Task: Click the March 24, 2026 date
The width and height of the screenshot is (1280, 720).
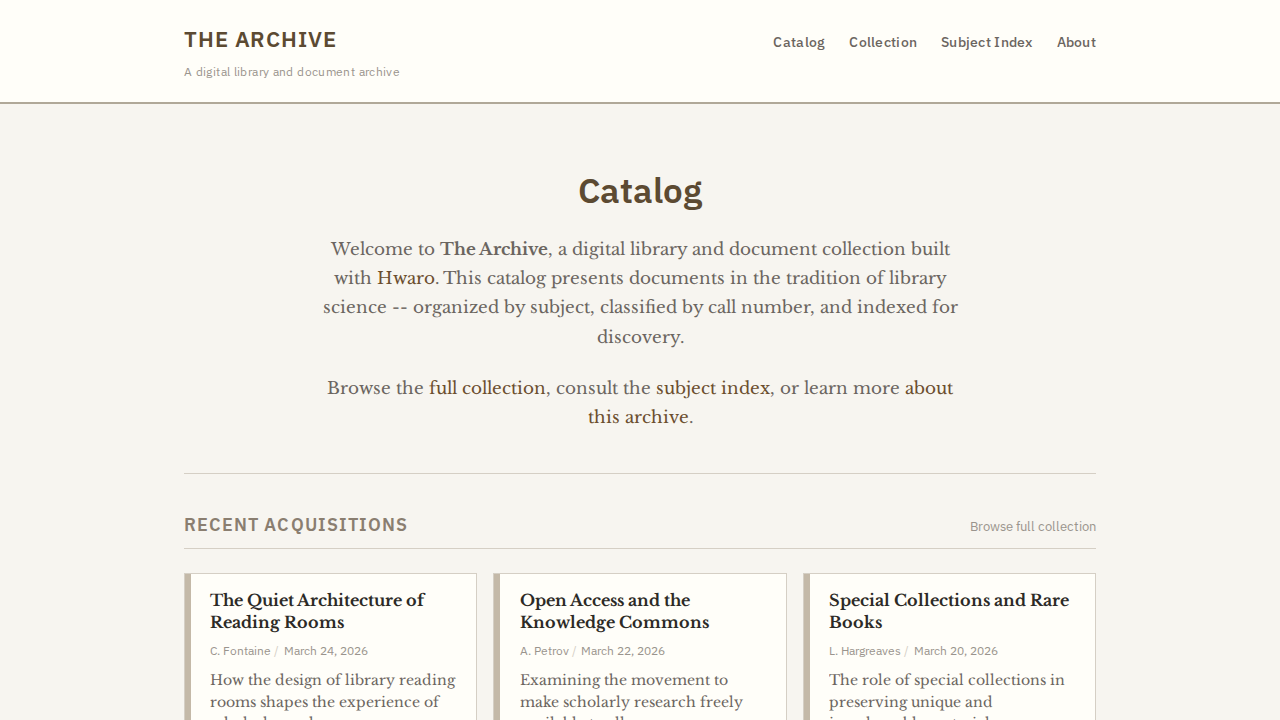Action: coord(326,651)
